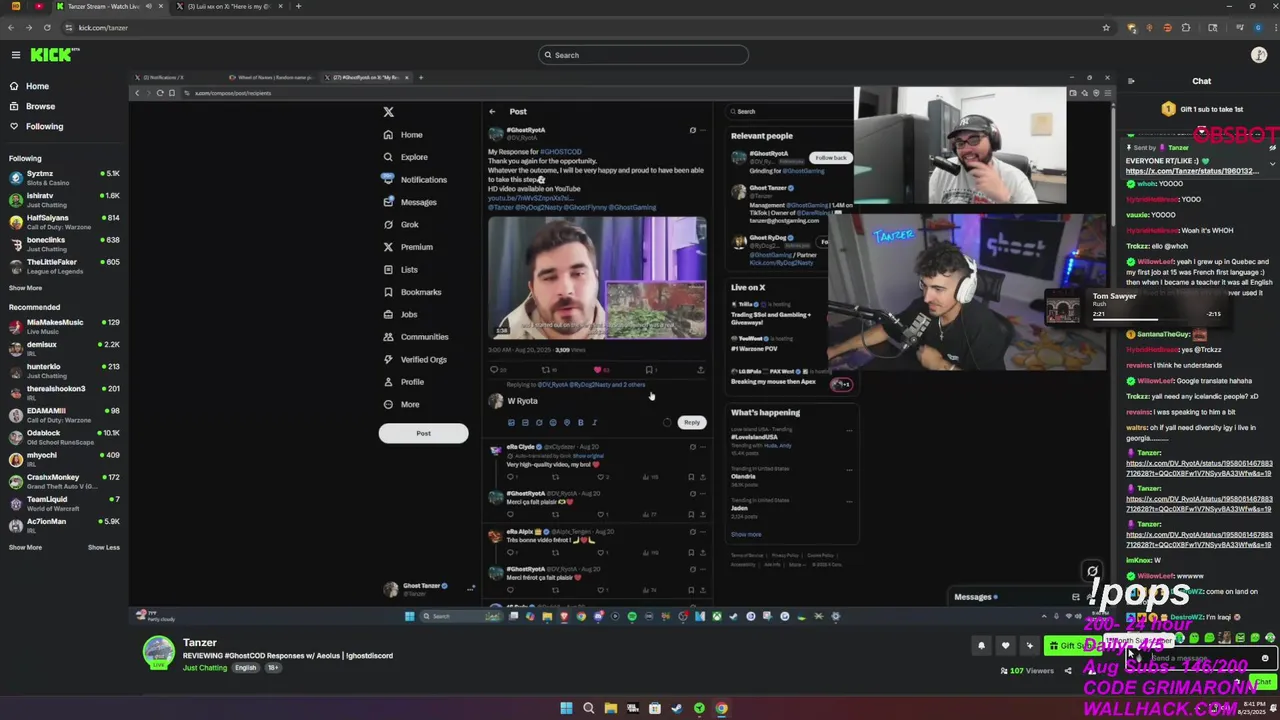1280x720 pixels.
Task: Click the sparkle button beside heart
Action: [x=1029, y=646]
